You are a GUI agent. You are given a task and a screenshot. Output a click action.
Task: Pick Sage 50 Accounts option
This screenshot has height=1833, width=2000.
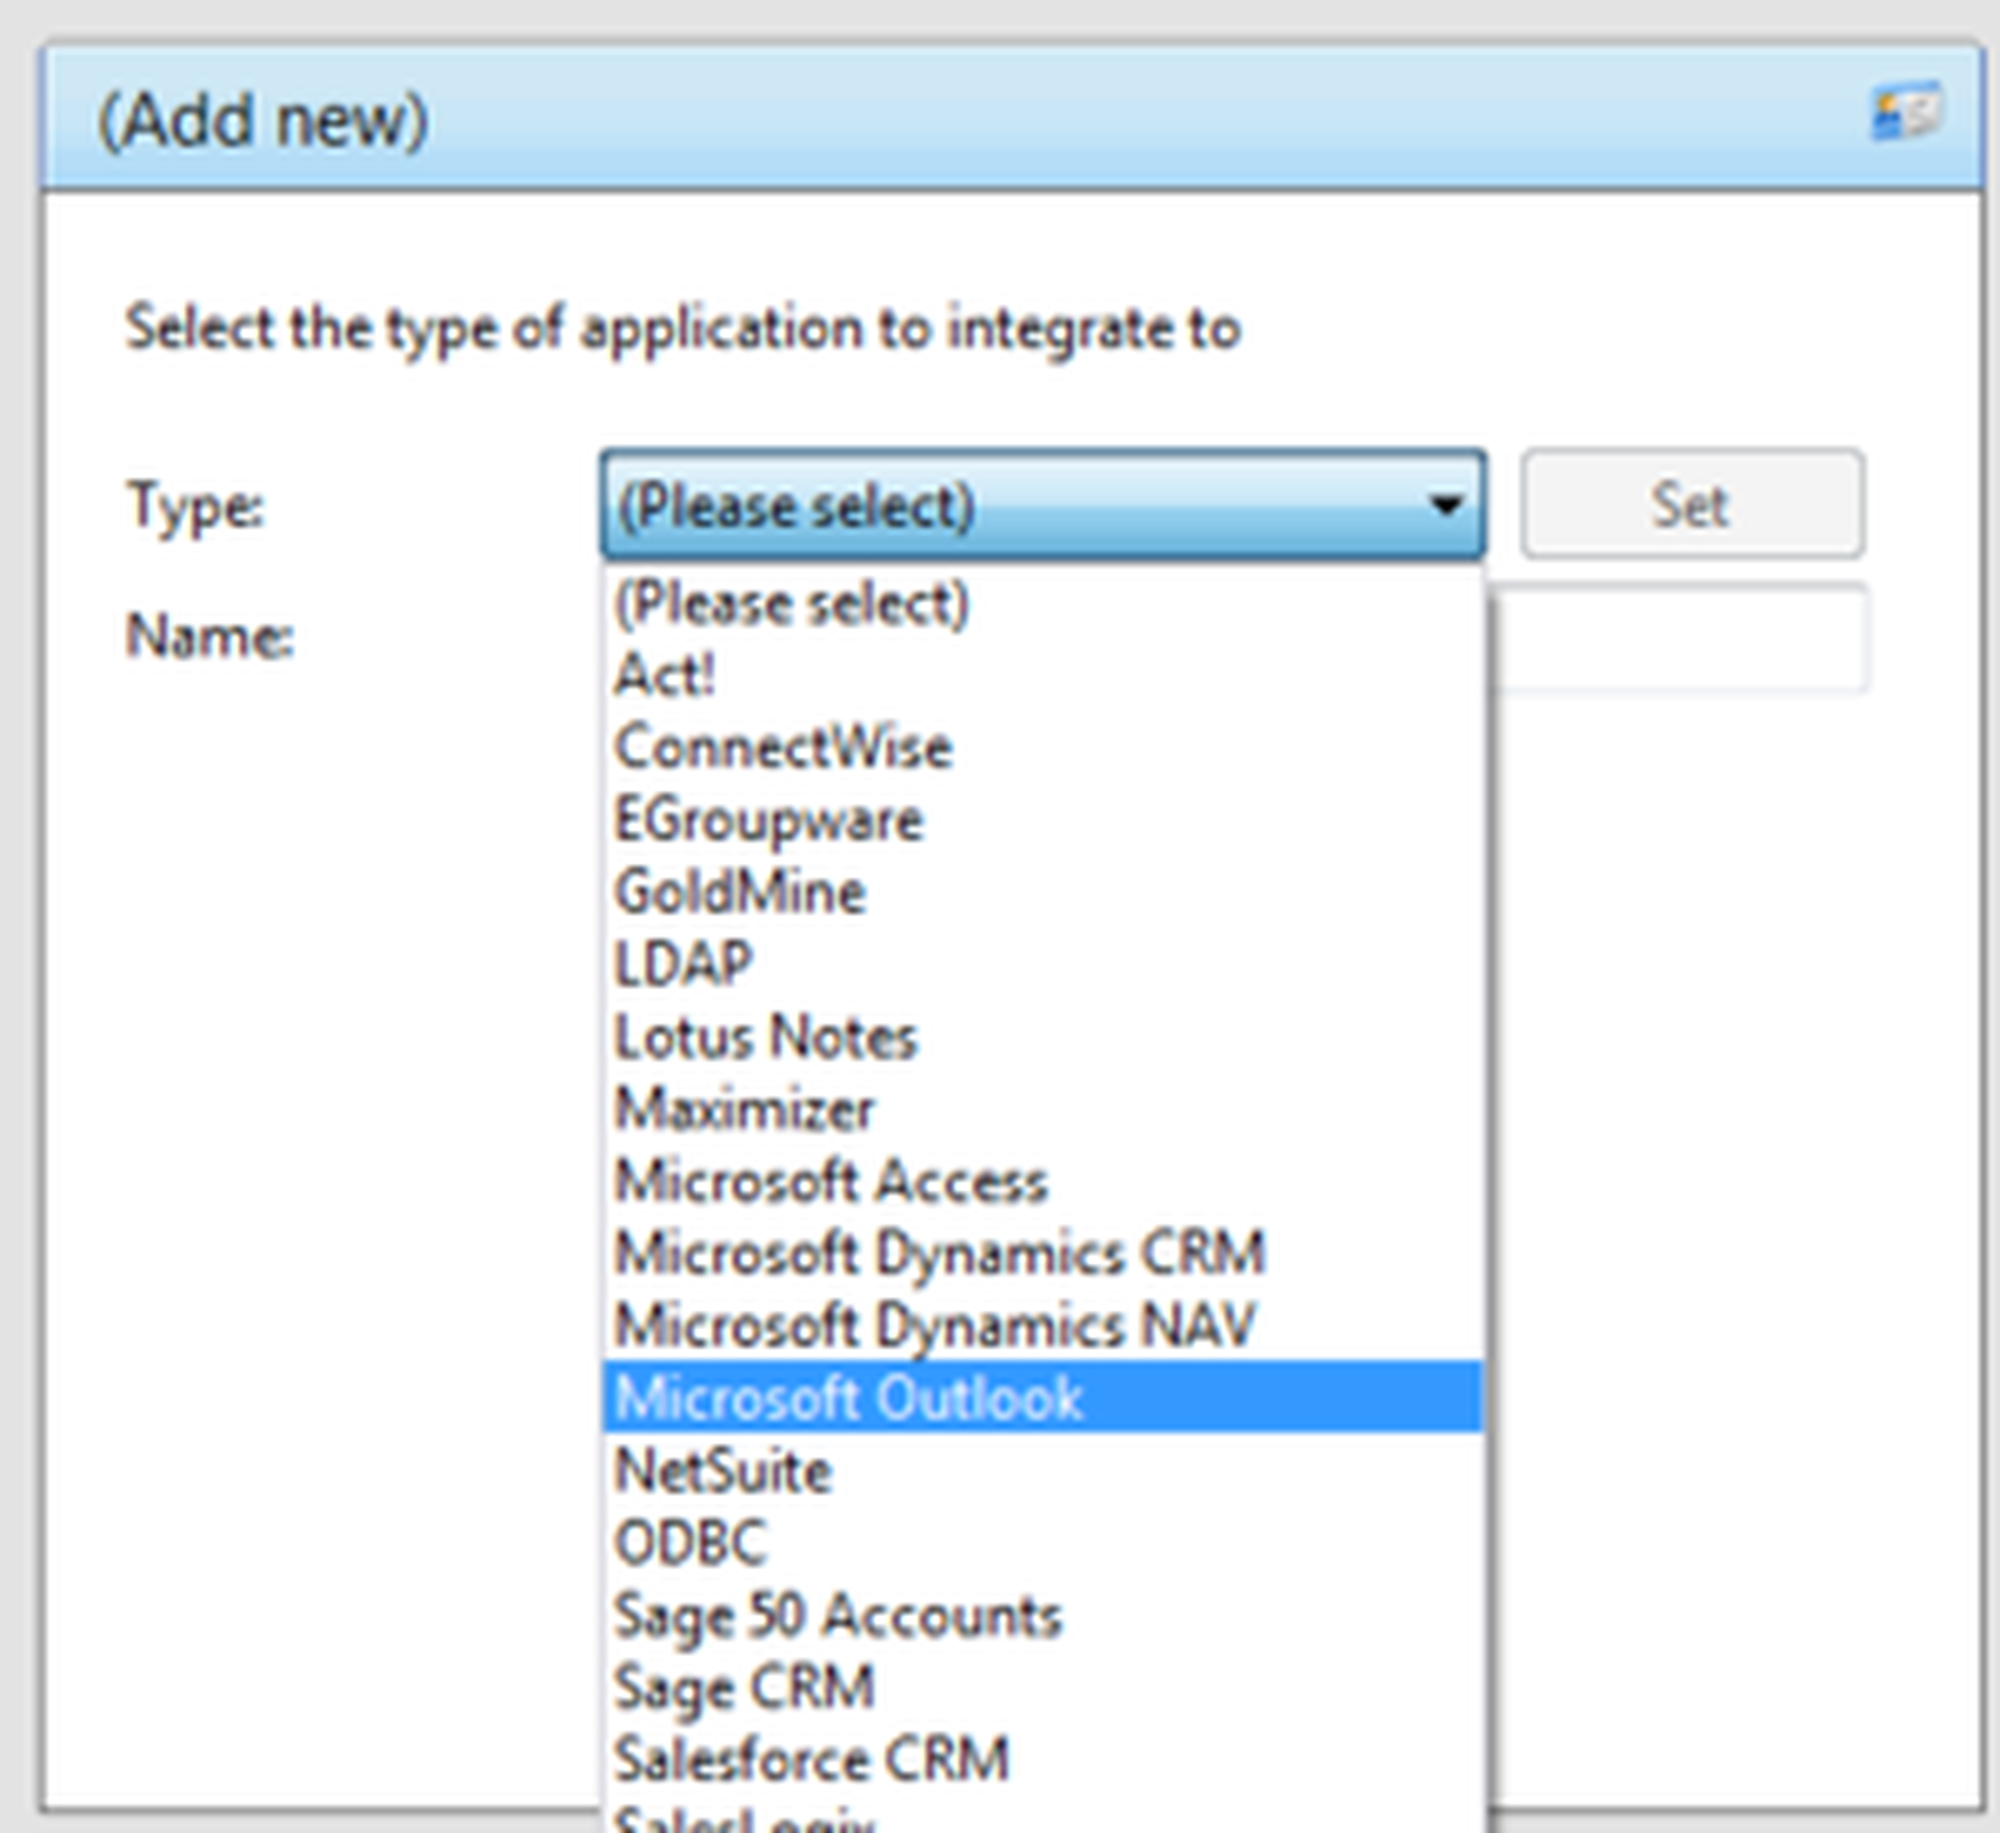pos(838,1615)
